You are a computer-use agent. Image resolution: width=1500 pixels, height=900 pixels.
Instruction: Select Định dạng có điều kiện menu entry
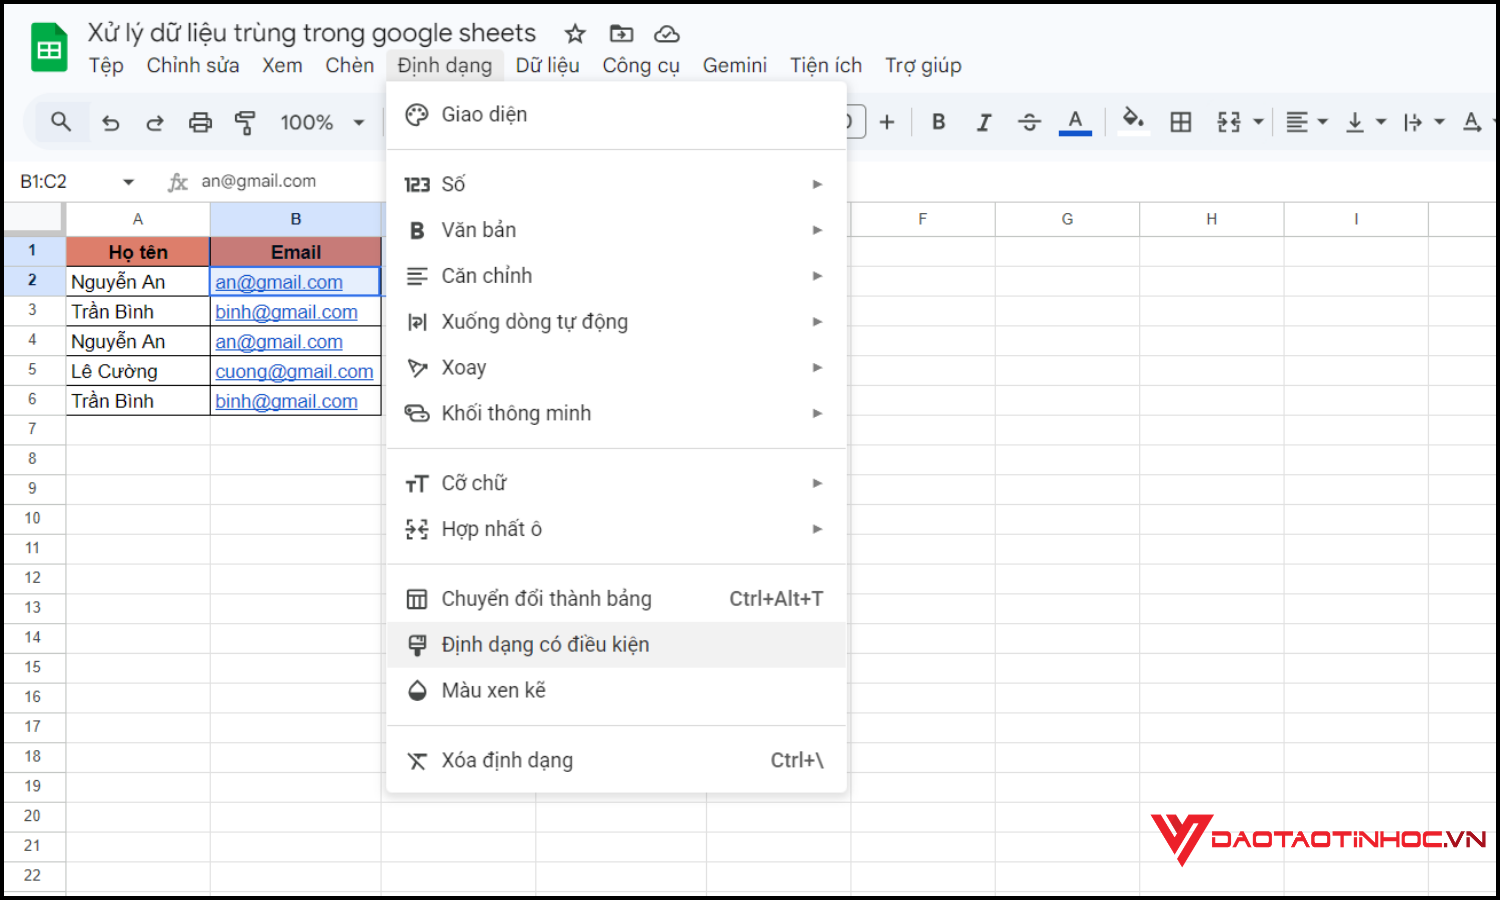click(546, 644)
